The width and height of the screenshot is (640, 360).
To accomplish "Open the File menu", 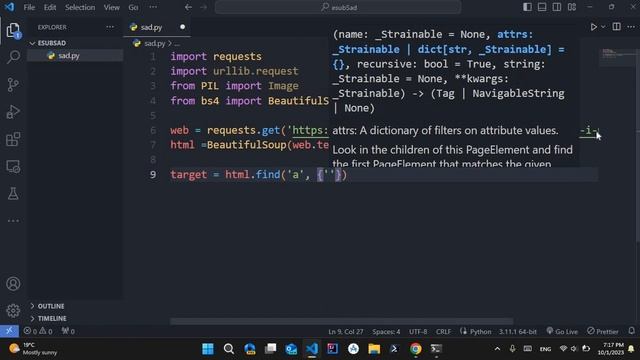I will coord(29,7).
